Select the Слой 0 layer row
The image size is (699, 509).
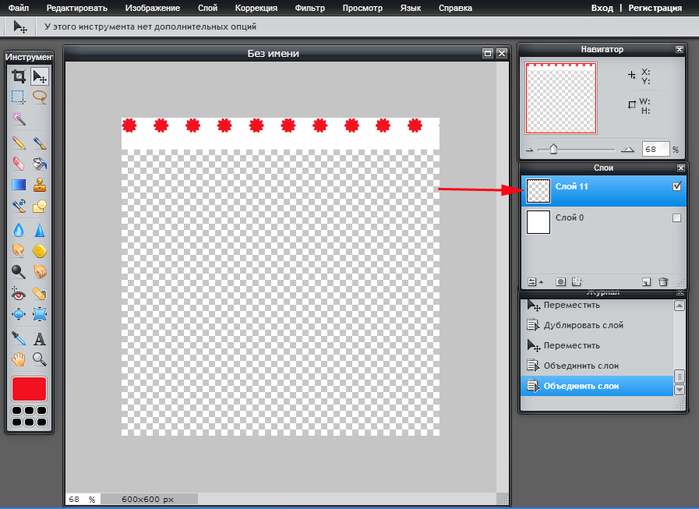tap(604, 222)
